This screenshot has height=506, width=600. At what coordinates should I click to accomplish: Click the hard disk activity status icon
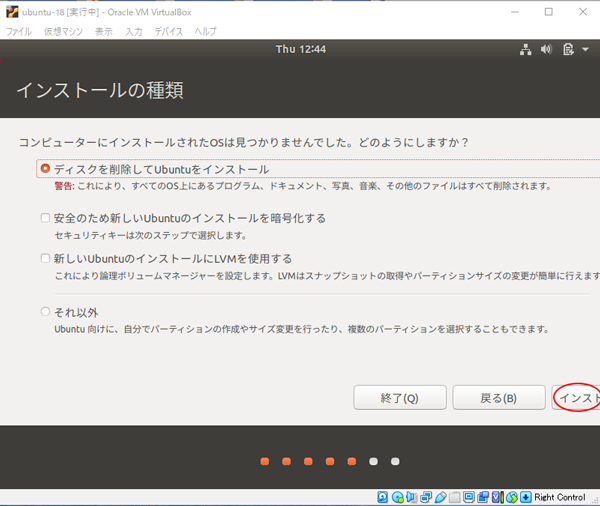pyautogui.click(x=382, y=497)
